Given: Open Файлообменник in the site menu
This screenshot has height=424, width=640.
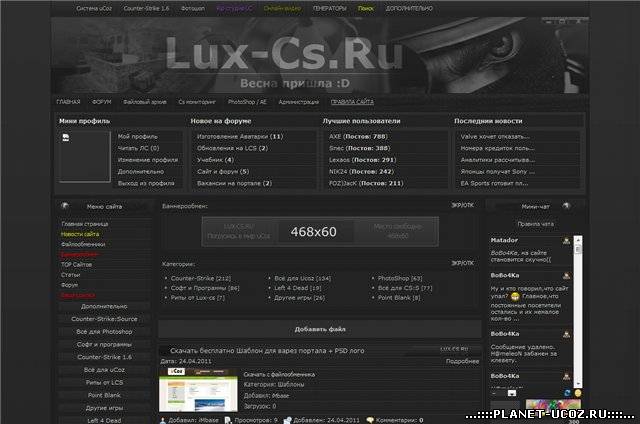Looking at the screenshot, I should (x=83, y=244).
